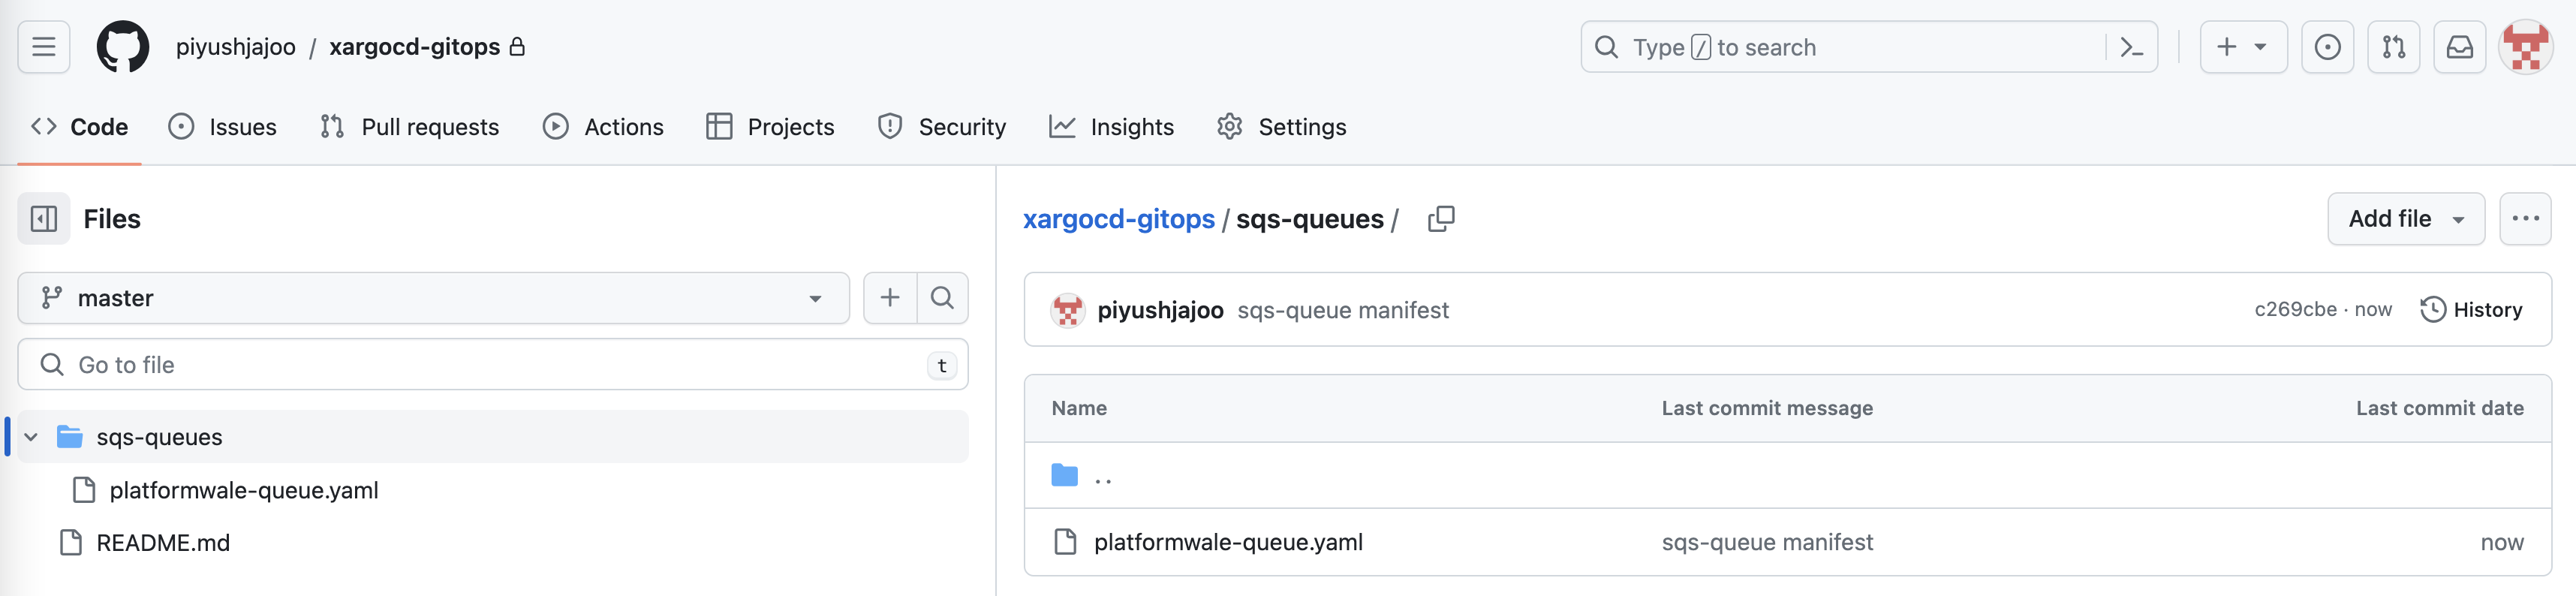The width and height of the screenshot is (2576, 596).
Task: Open the commit History
Action: 2471,310
